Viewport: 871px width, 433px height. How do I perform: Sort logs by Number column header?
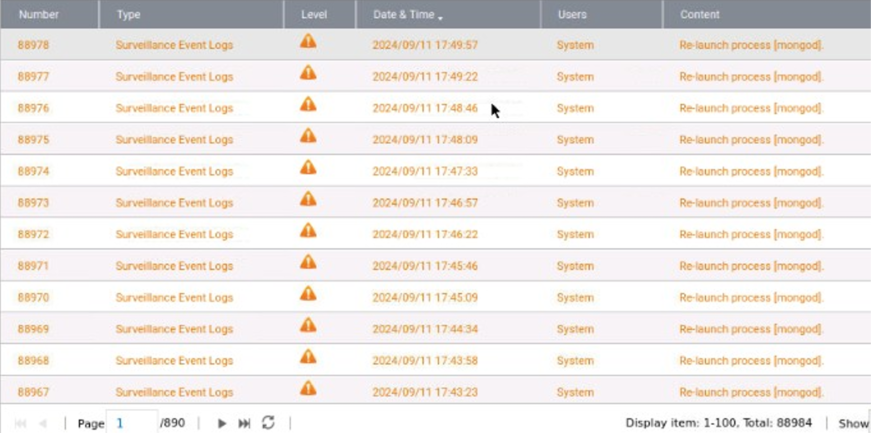[x=39, y=15]
